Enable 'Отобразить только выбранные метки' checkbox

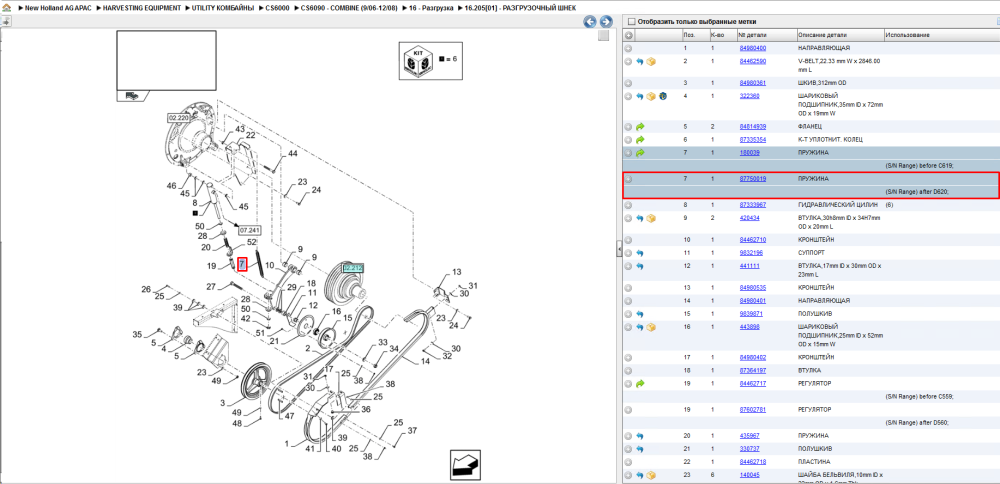point(632,22)
